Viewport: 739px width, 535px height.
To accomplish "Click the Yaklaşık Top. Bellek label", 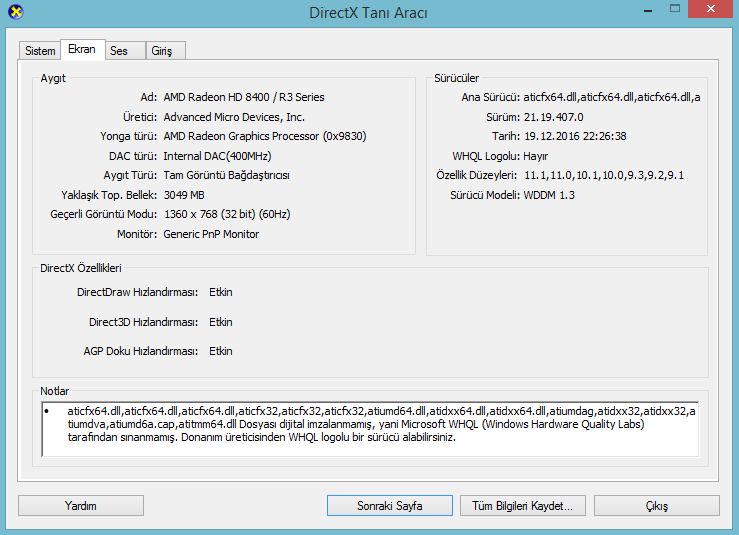I will pyautogui.click(x=109, y=195).
